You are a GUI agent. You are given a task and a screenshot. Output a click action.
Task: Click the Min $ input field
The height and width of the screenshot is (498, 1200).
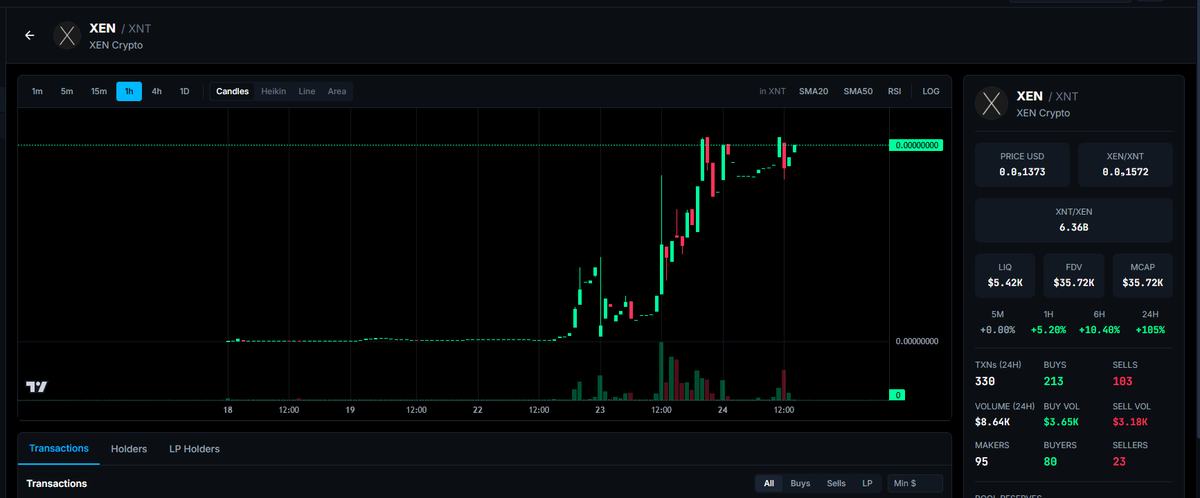click(x=915, y=483)
